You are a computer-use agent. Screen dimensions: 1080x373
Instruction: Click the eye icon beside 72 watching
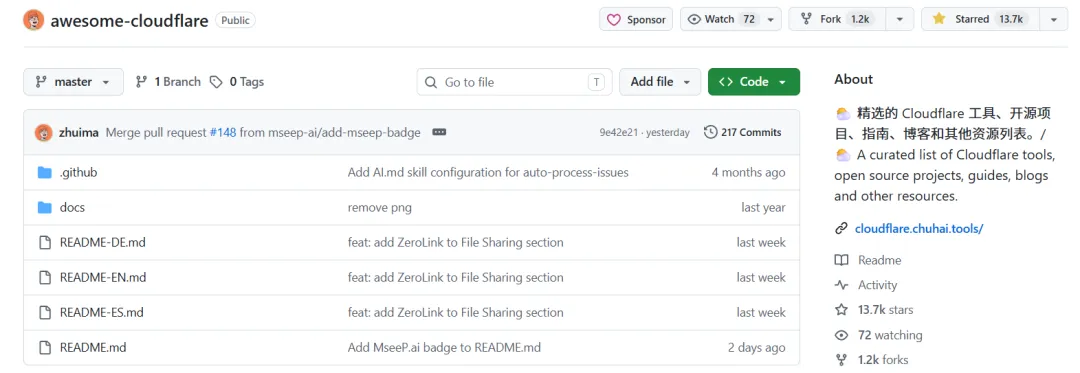841,335
